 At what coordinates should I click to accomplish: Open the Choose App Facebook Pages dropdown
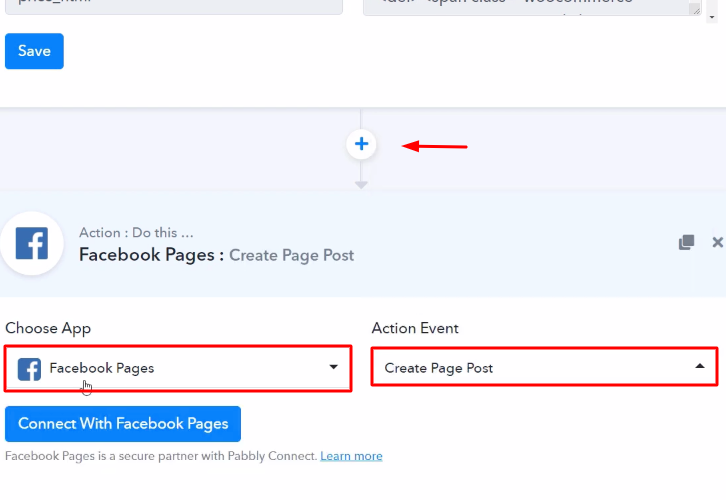click(x=178, y=369)
